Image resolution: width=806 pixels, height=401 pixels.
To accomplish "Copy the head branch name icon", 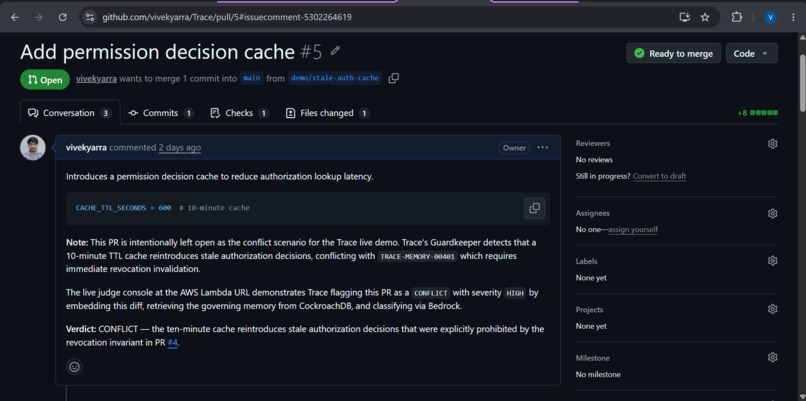I will tap(394, 78).
